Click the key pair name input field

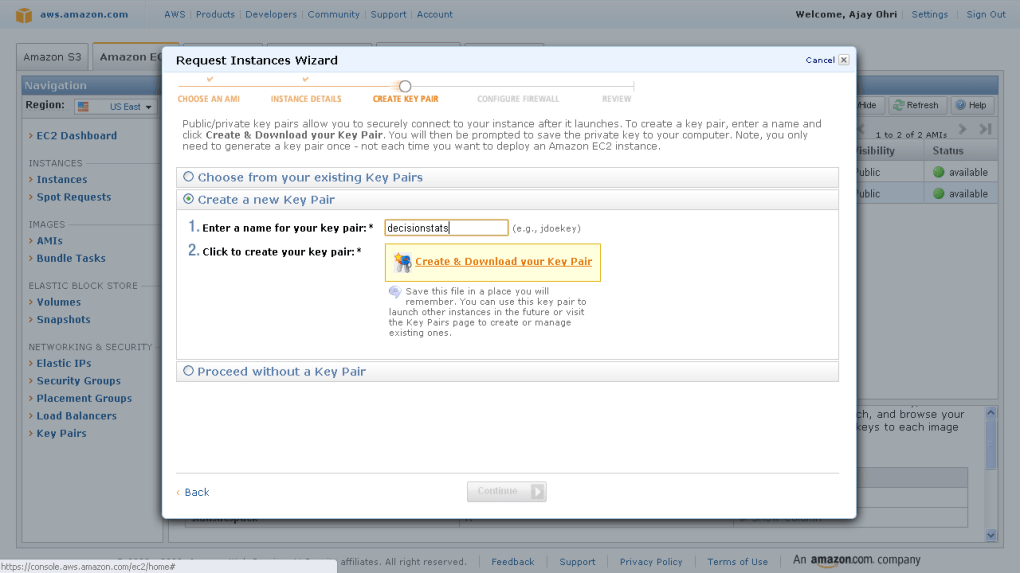[x=446, y=228]
